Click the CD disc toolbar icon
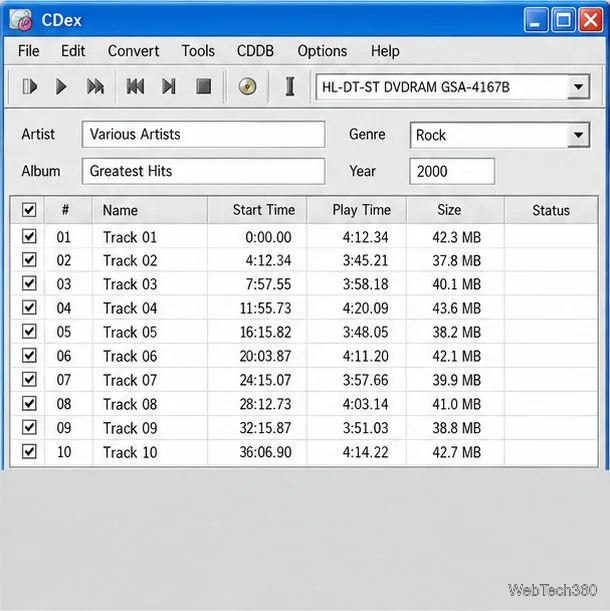 pyautogui.click(x=247, y=87)
